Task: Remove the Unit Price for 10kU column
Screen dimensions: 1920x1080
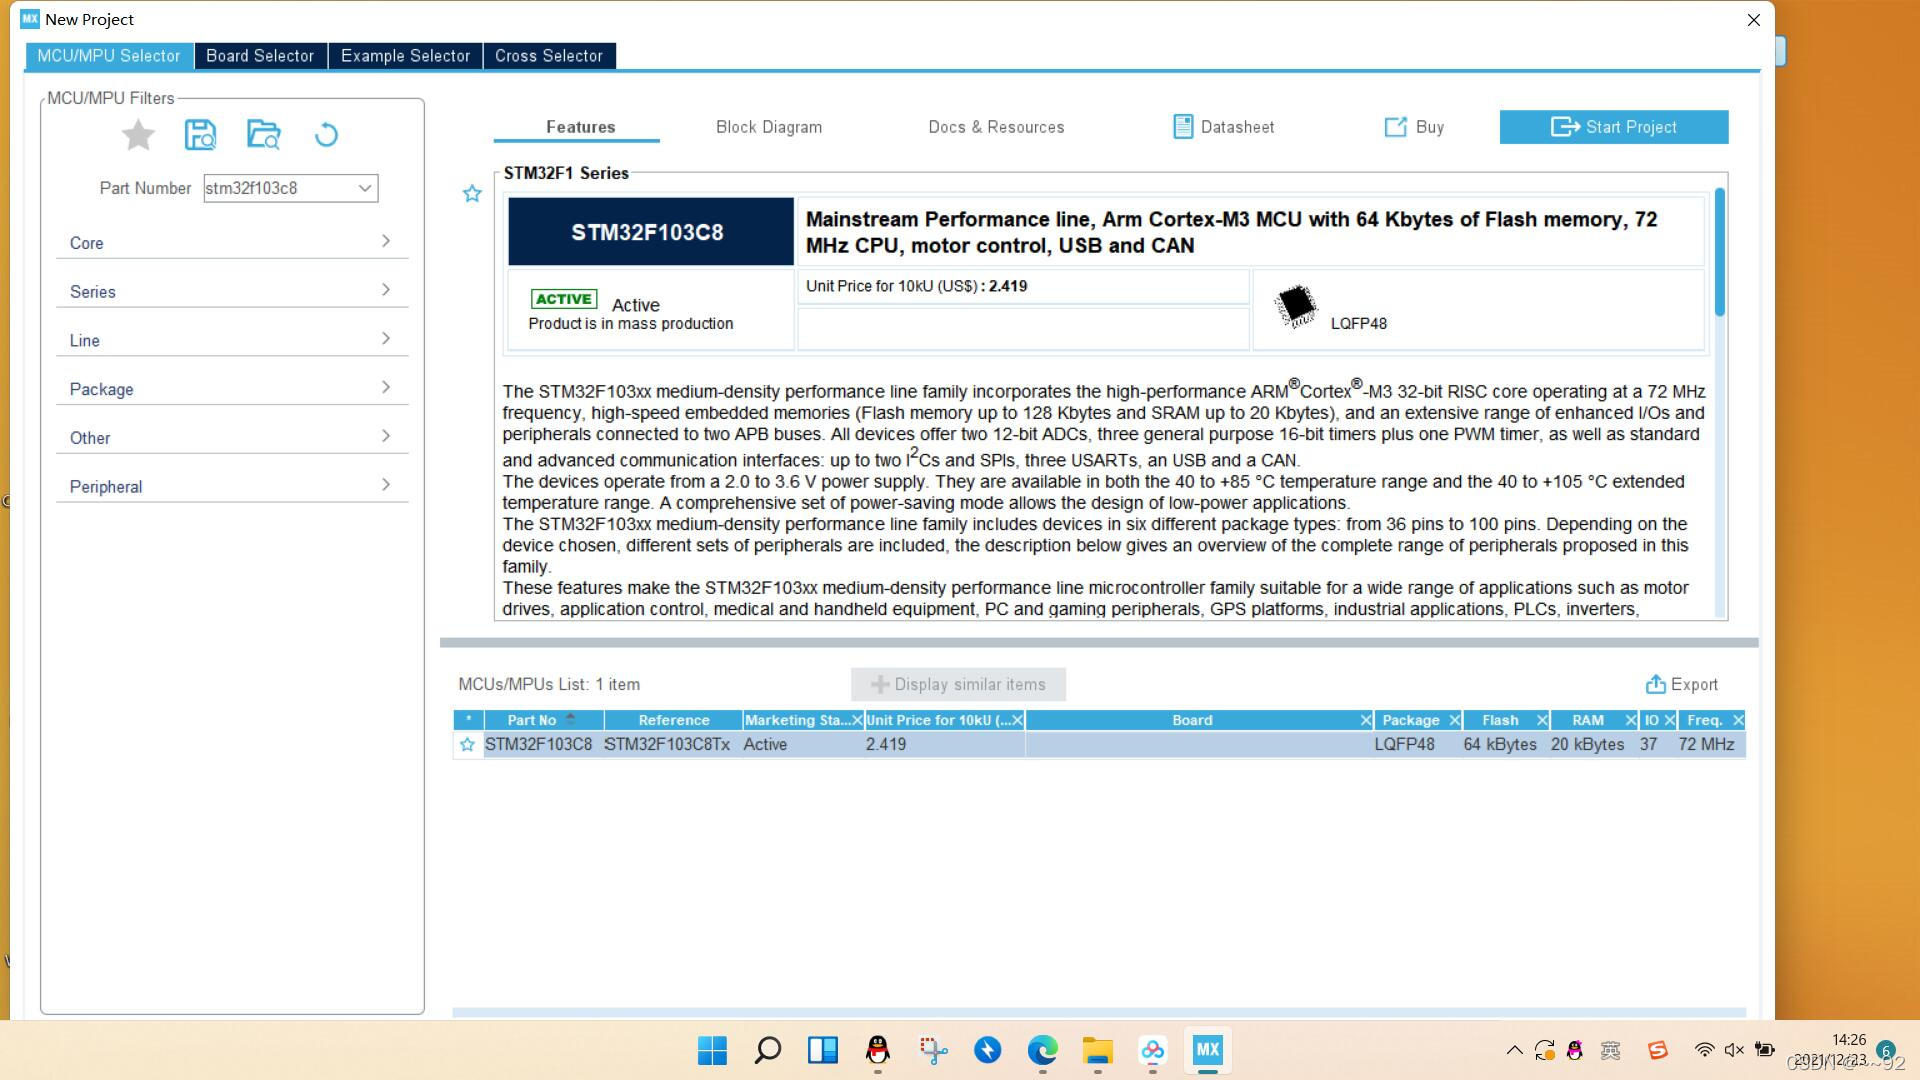Action: (1017, 721)
